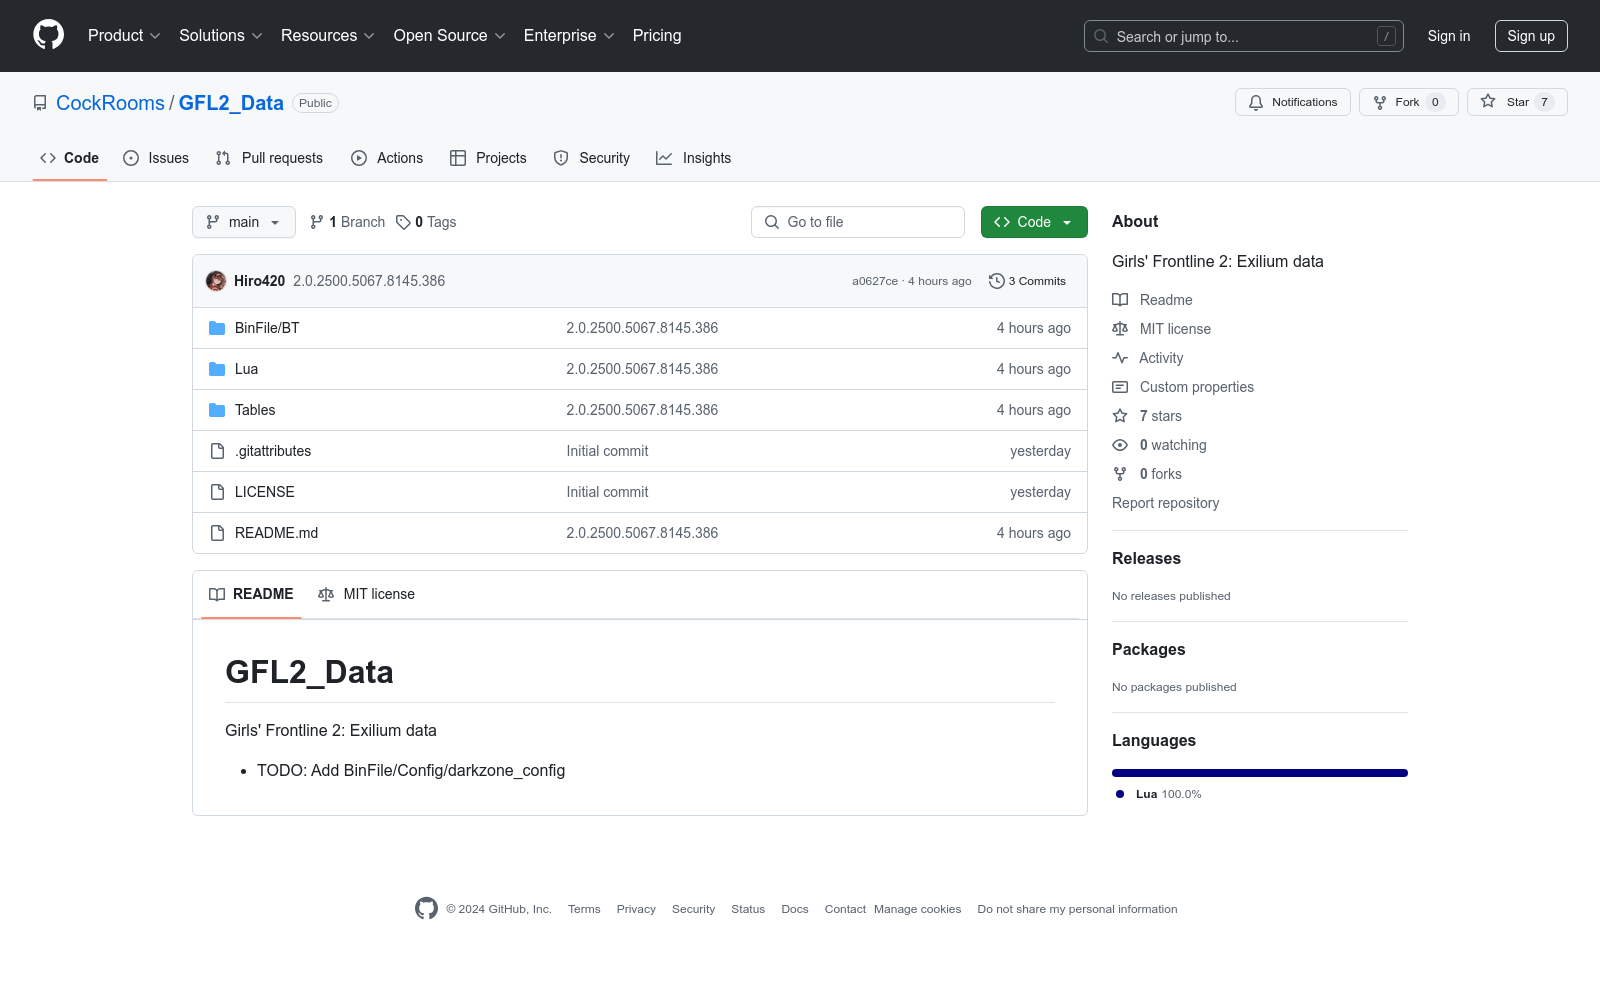Image resolution: width=1600 pixels, height=1000 pixels.
Task: Expand the Open Source menu
Action: coord(450,35)
